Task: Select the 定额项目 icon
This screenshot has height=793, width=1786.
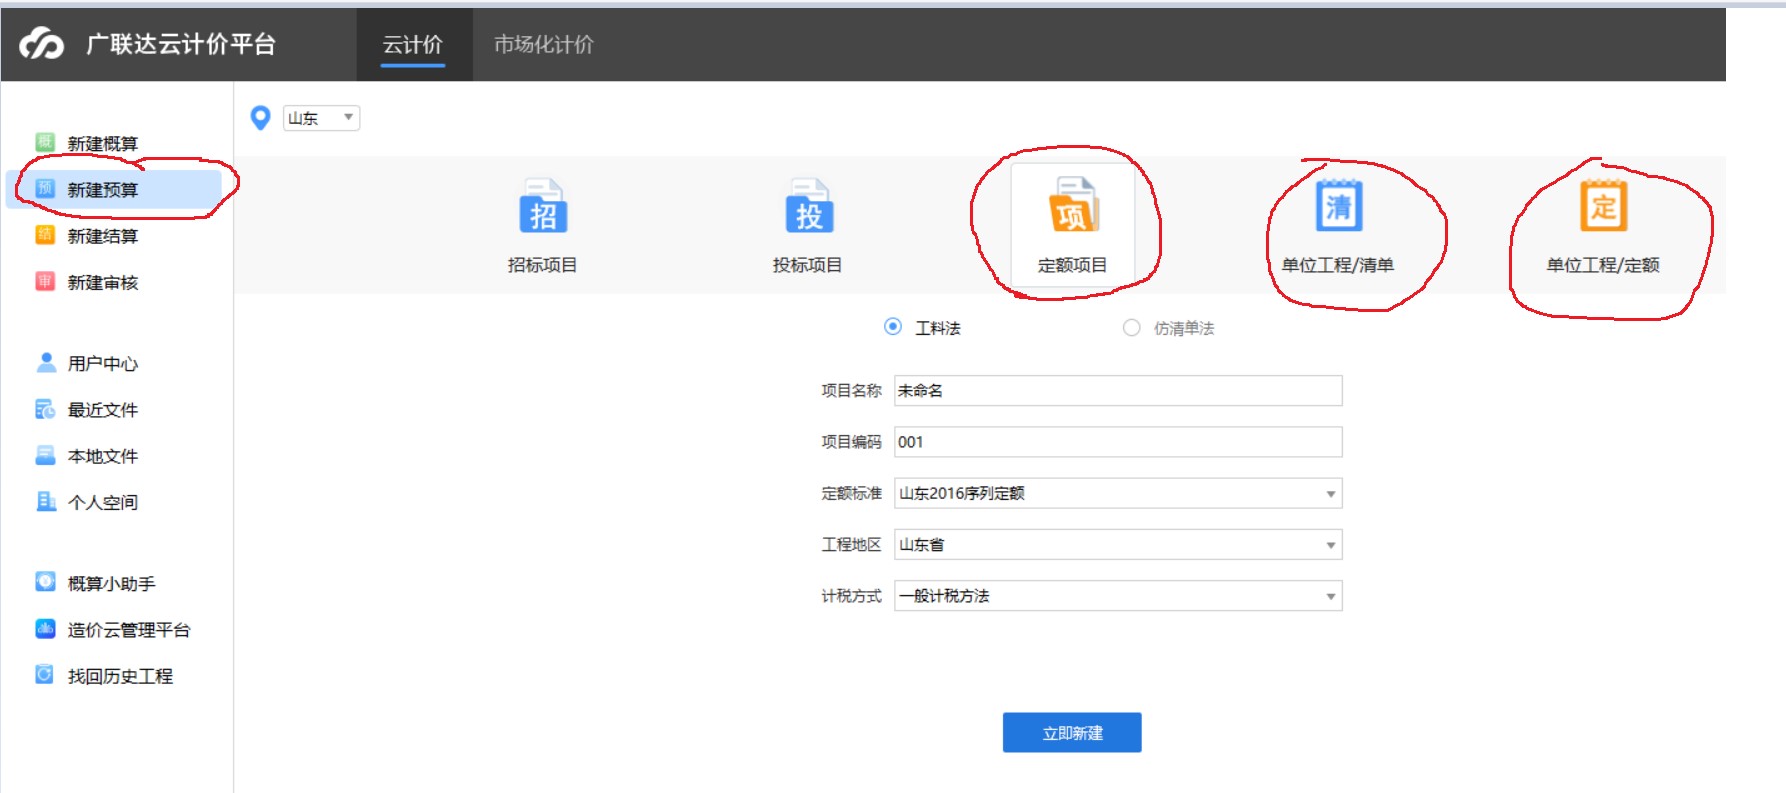Action: 1073,206
